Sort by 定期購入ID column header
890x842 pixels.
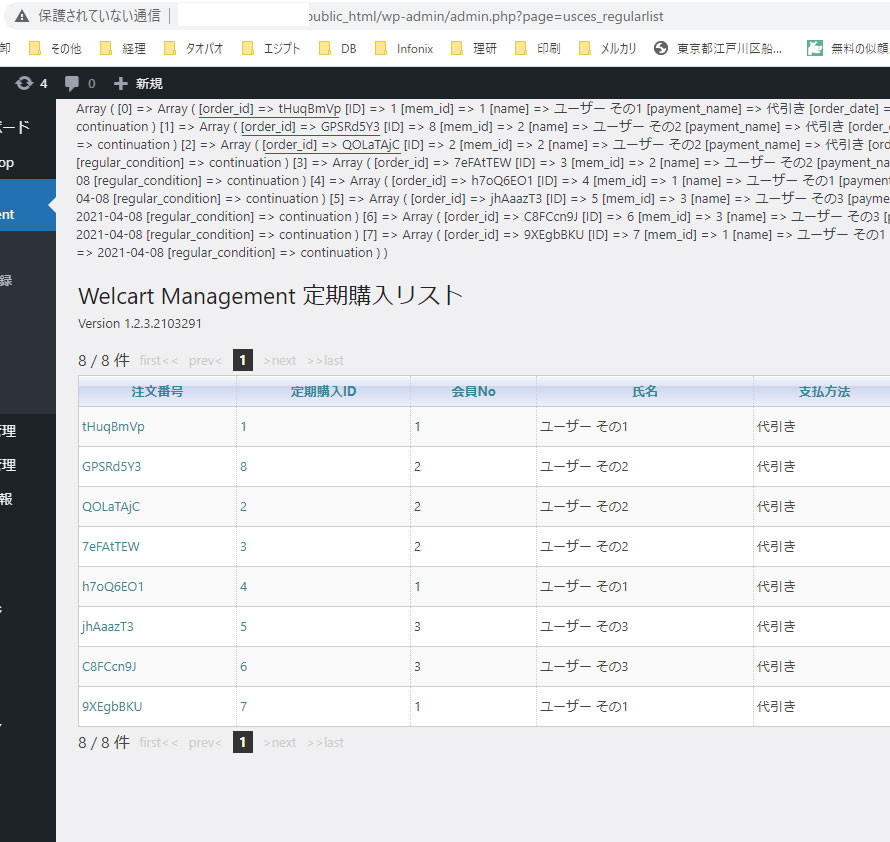(x=324, y=391)
